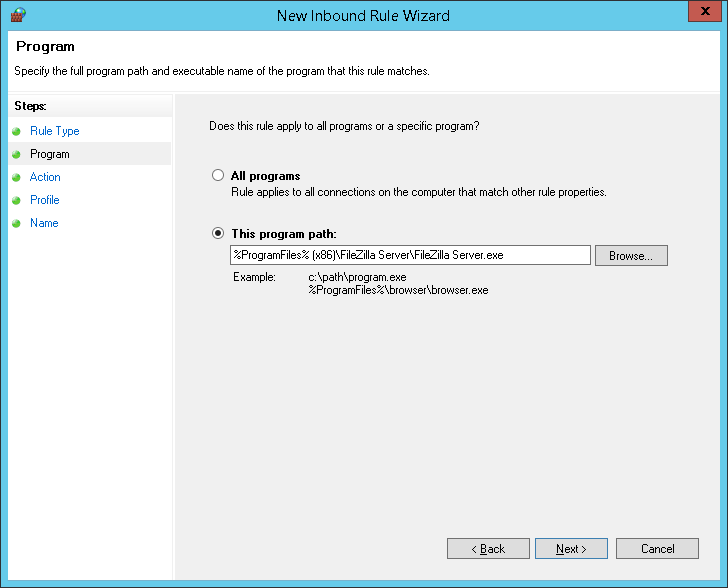
Task: Click the green bullet beside Action step
Action: point(17,177)
